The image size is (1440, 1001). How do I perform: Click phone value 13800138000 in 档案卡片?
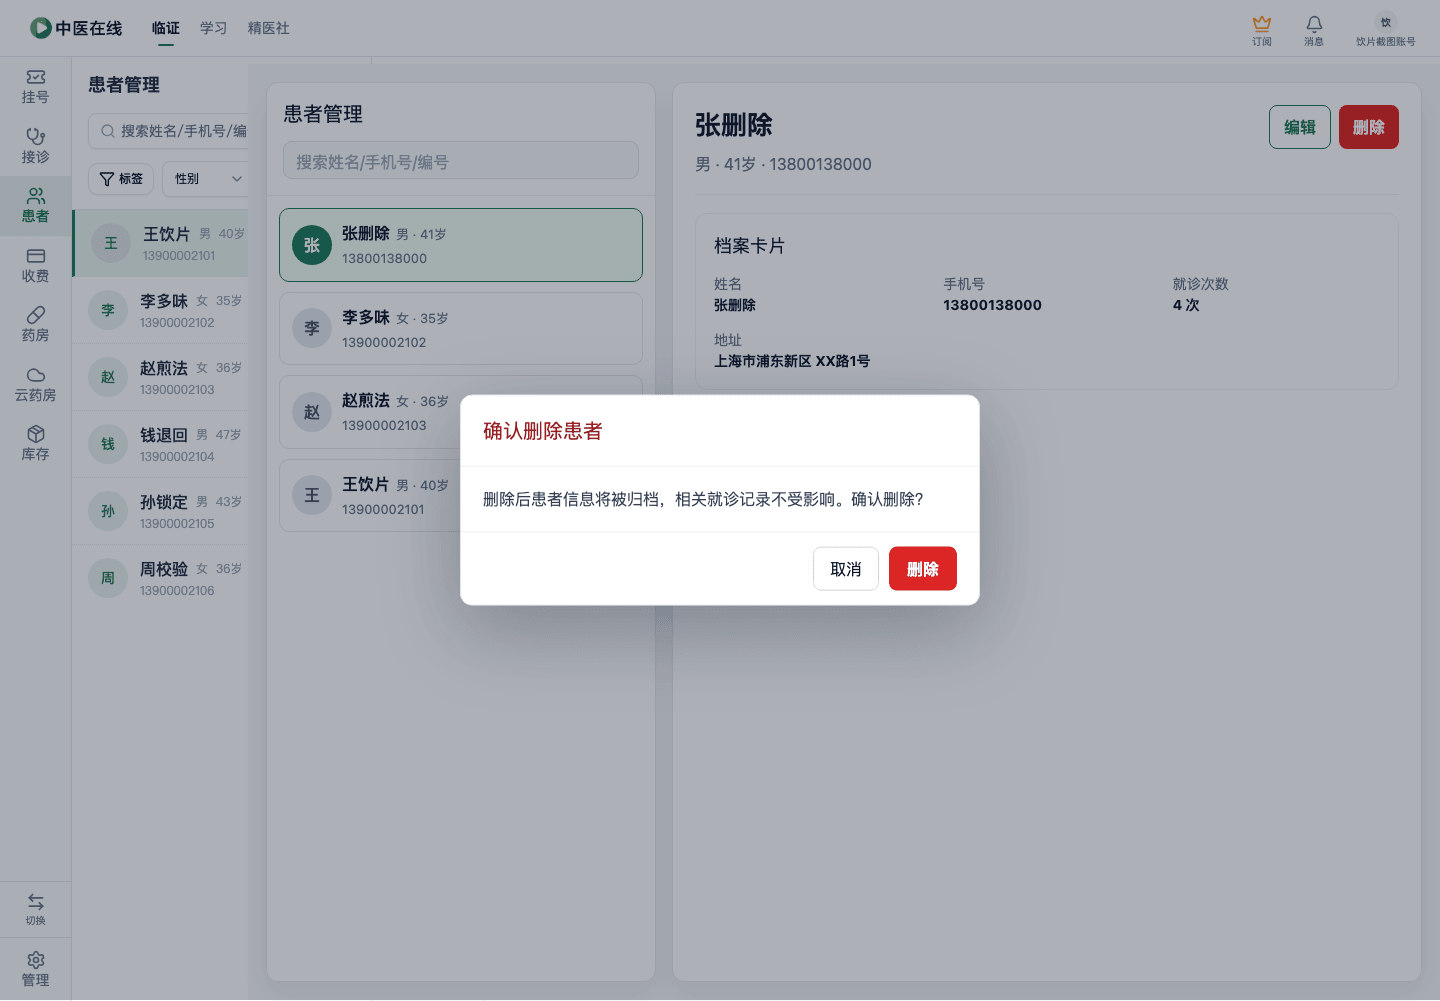click(x=992, y=305)
